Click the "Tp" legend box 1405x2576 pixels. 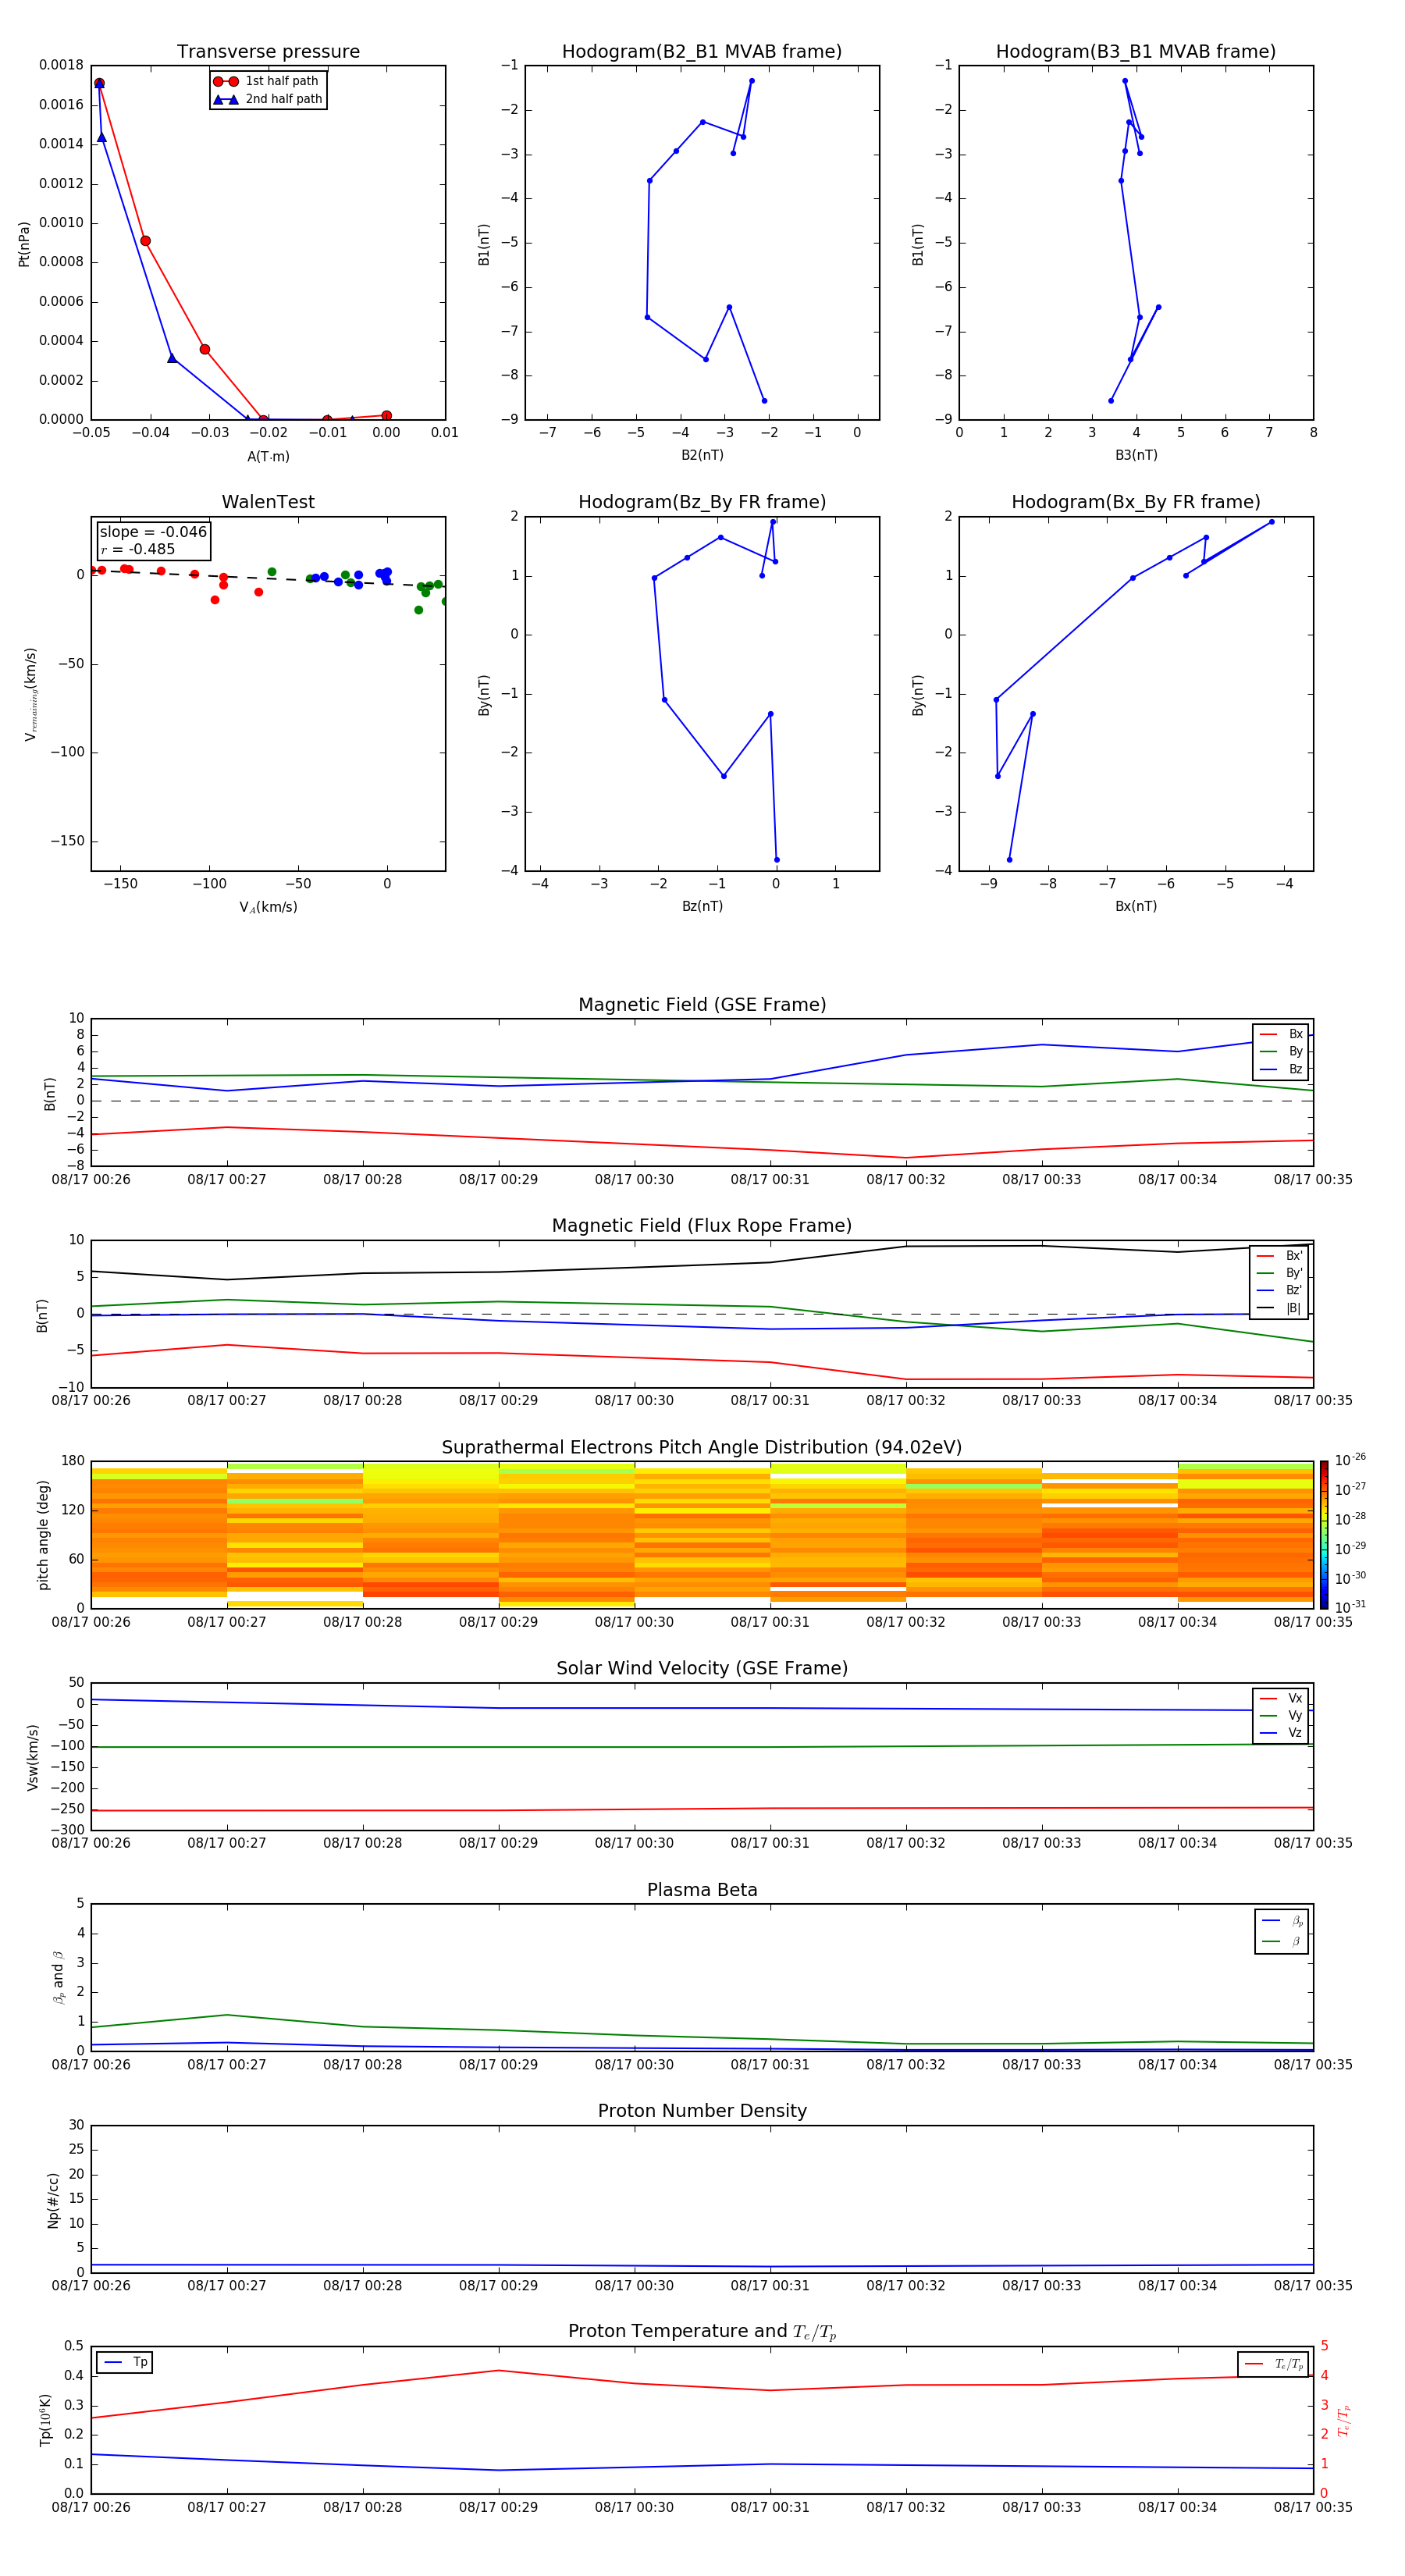click(x=125, y=2362)
